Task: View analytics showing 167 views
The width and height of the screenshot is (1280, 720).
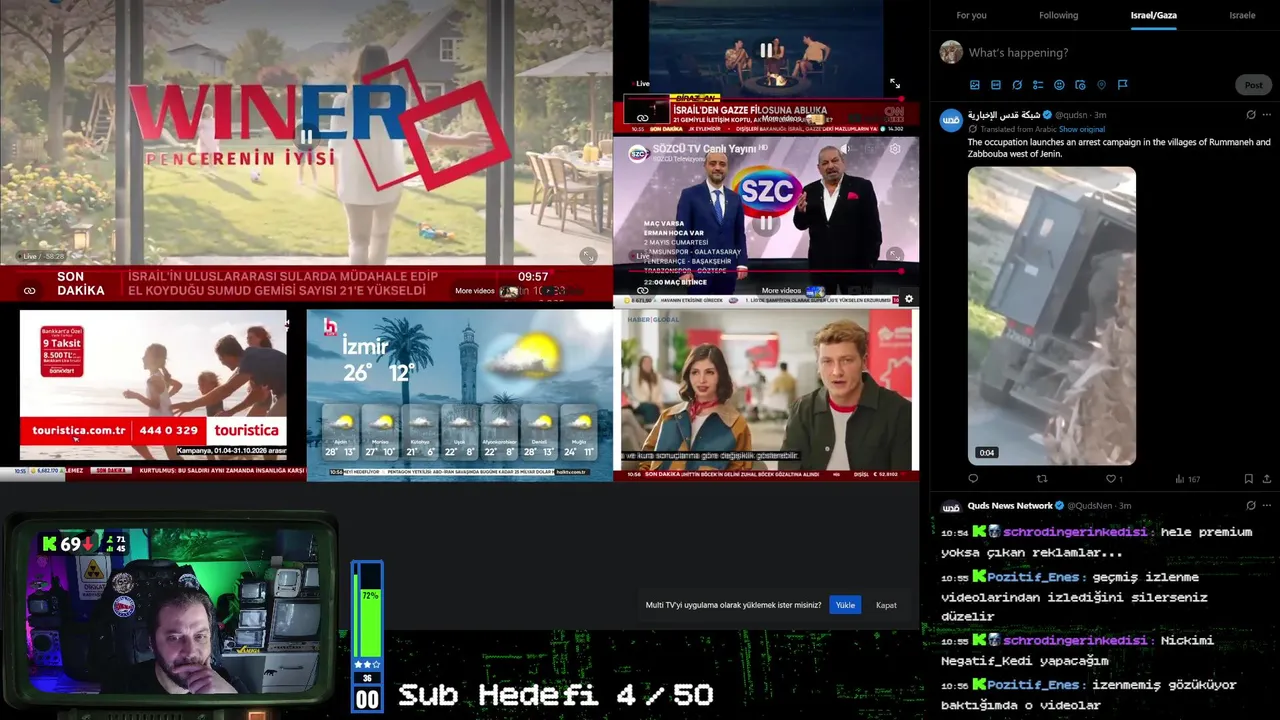Action: click(1187, 479)
